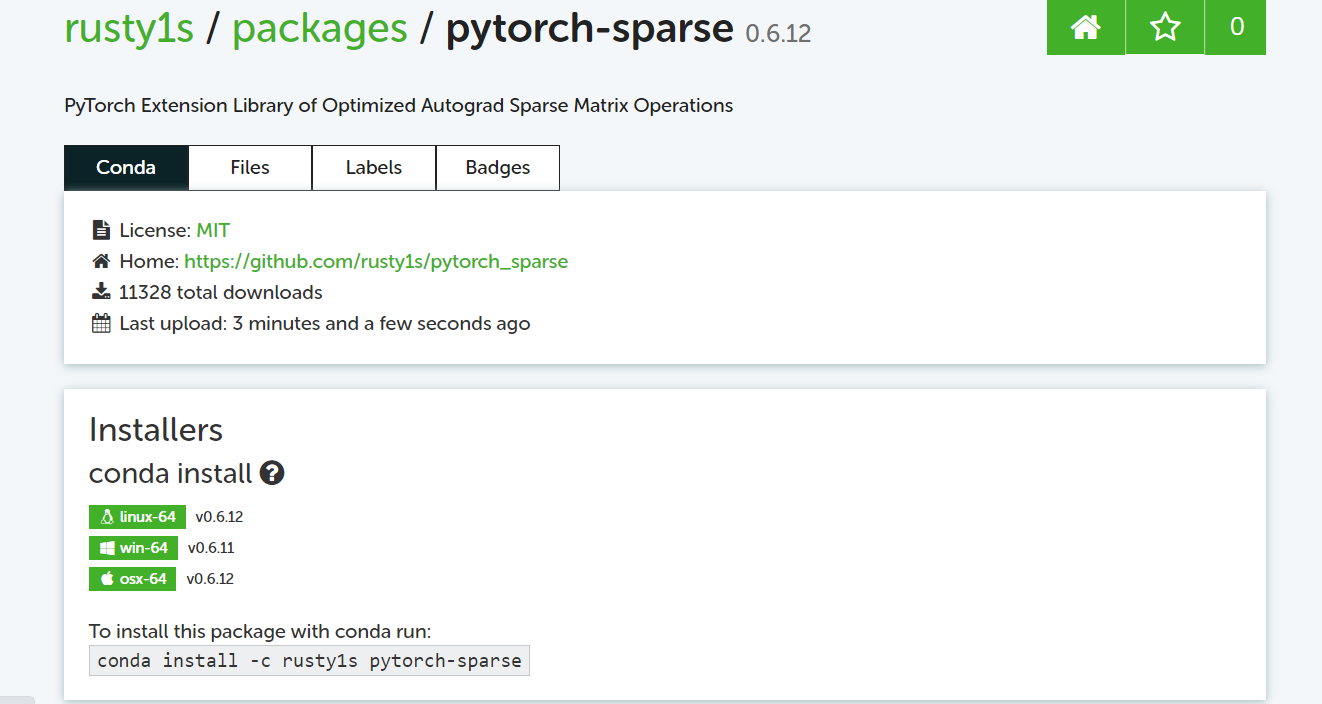Viewport: 1322px width, 704px height.
Task: Open the MIT license link
Action: (213, 231)
